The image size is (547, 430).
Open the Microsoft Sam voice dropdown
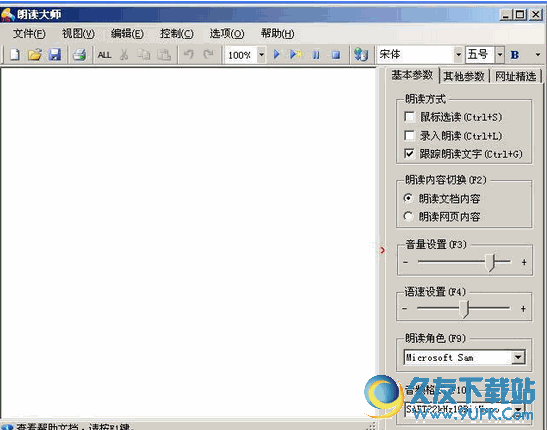pyautogui.click(x=518, y=357)
